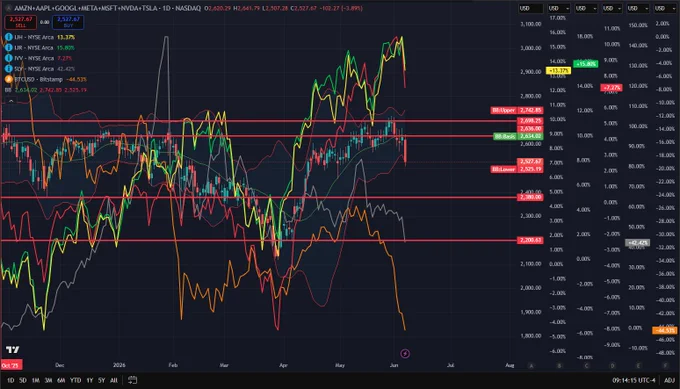
Task: Click the green +15.80% scale label
Action: click(585, 64)
